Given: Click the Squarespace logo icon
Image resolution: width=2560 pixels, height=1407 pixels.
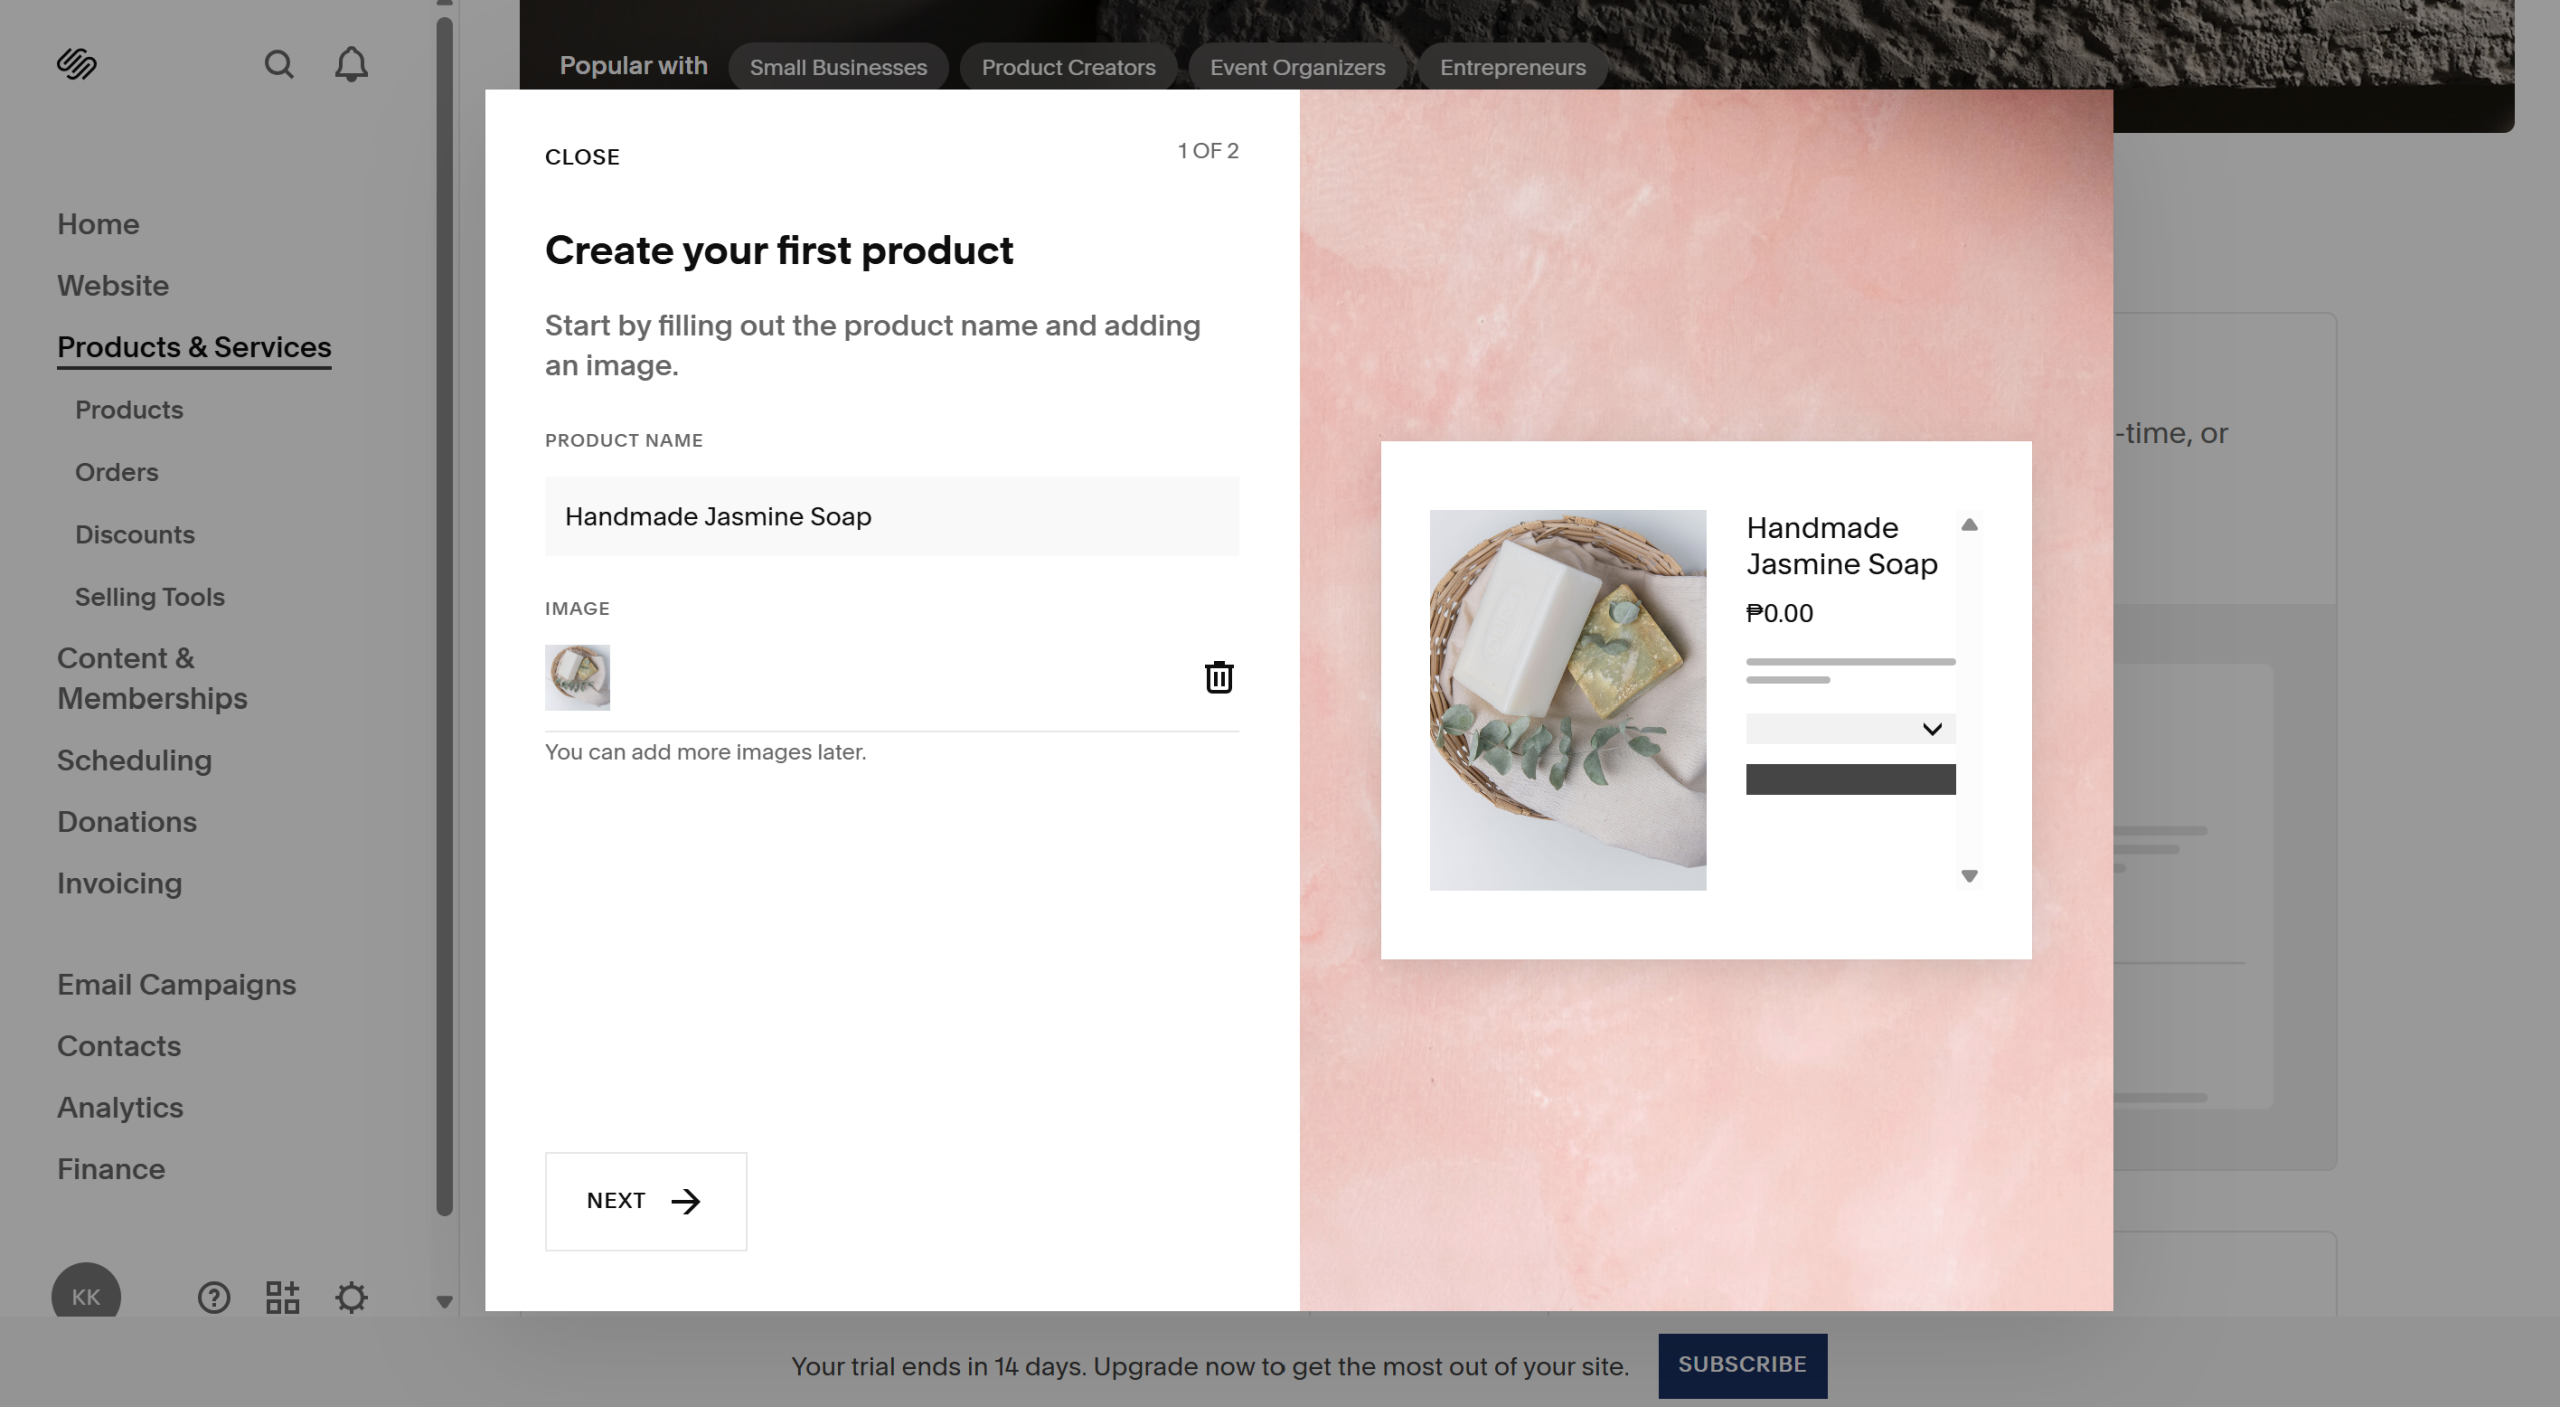Looking at the screenshot, I should [76, 64].
